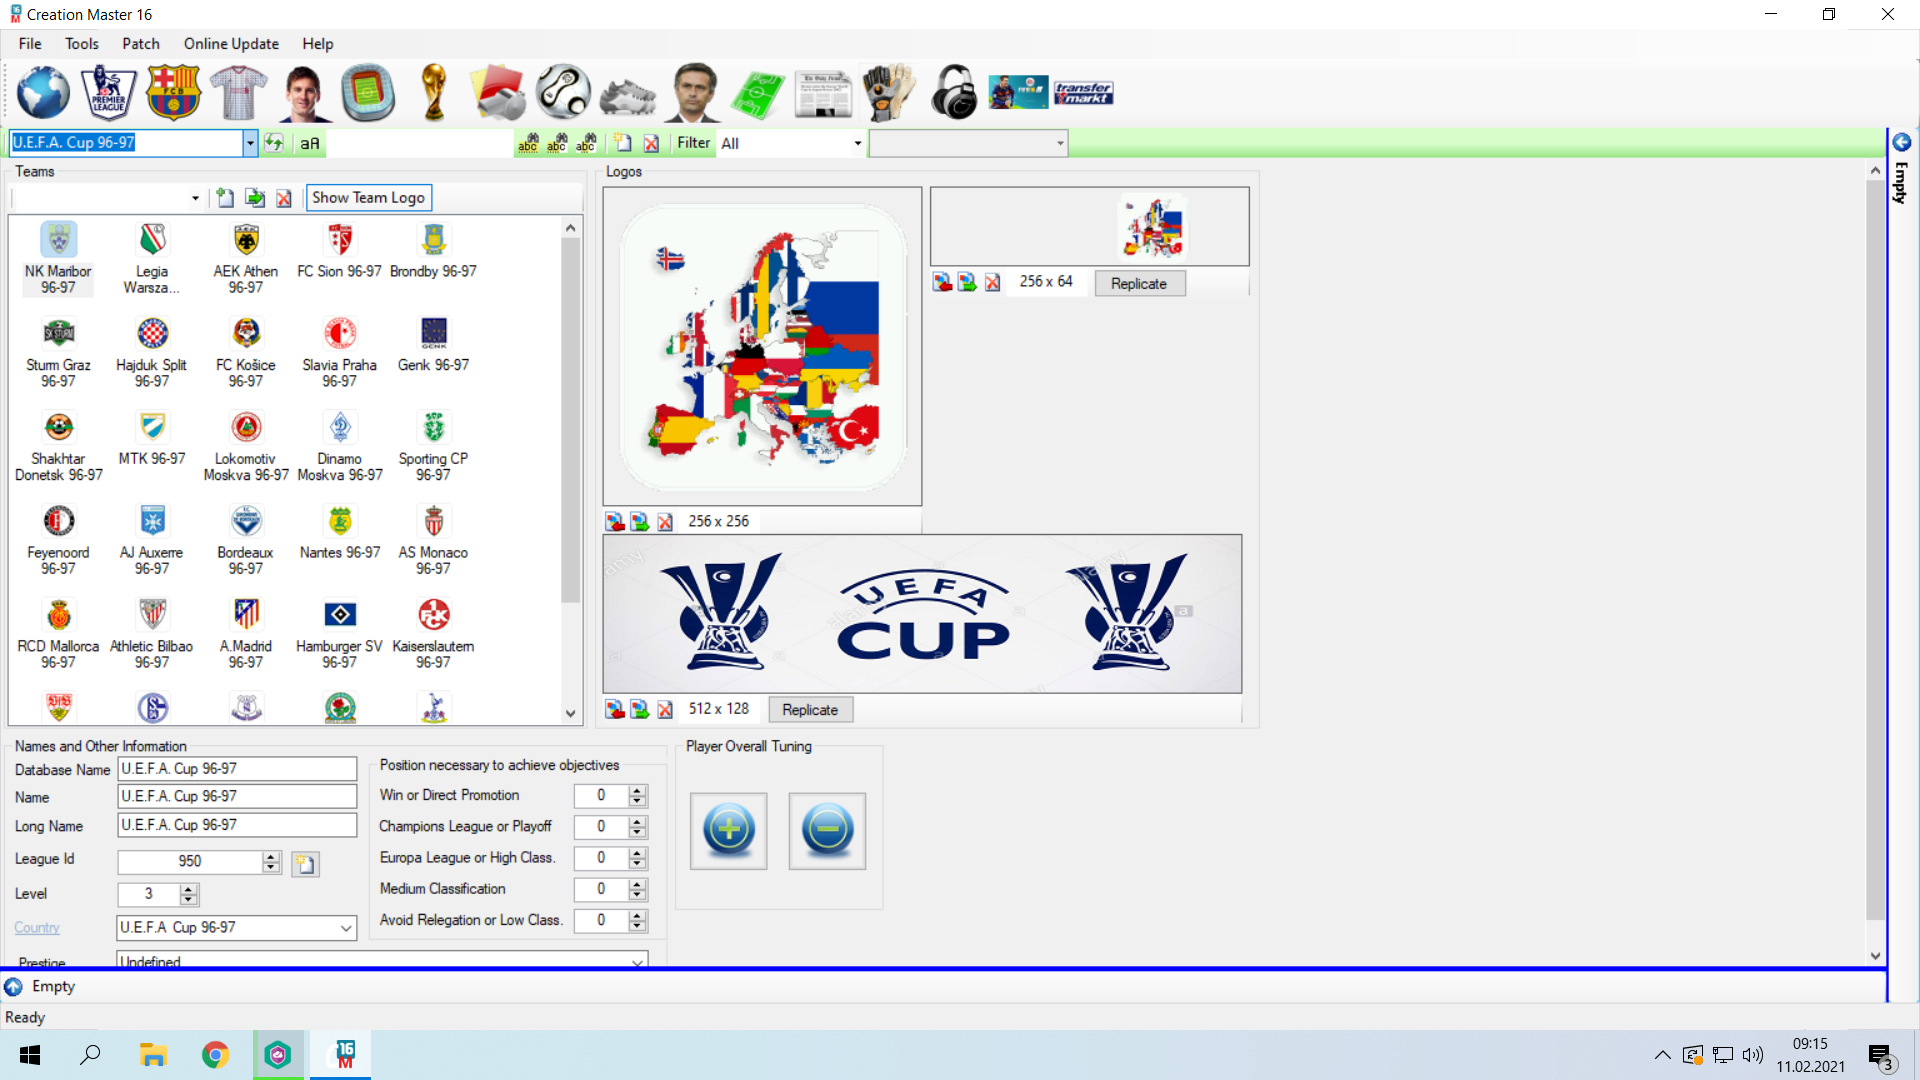Open the Filter All dropdown
The width and height of the screenshot is (1920, 1080).
point(857,143)
